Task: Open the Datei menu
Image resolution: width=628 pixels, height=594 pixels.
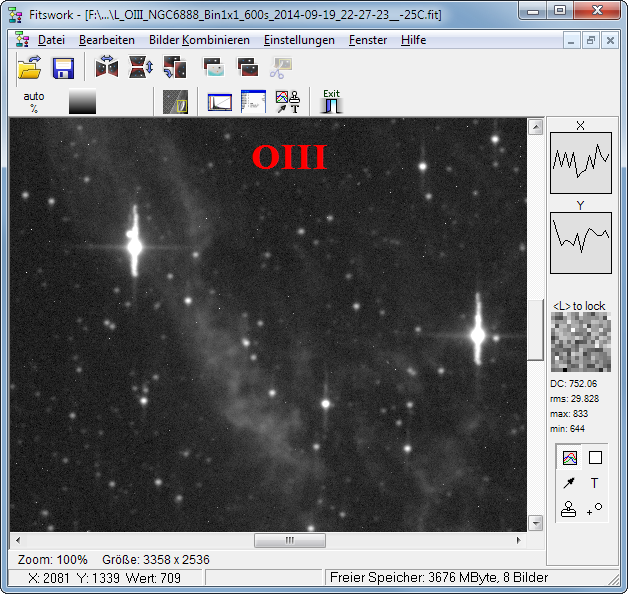Action: point(50,40)
